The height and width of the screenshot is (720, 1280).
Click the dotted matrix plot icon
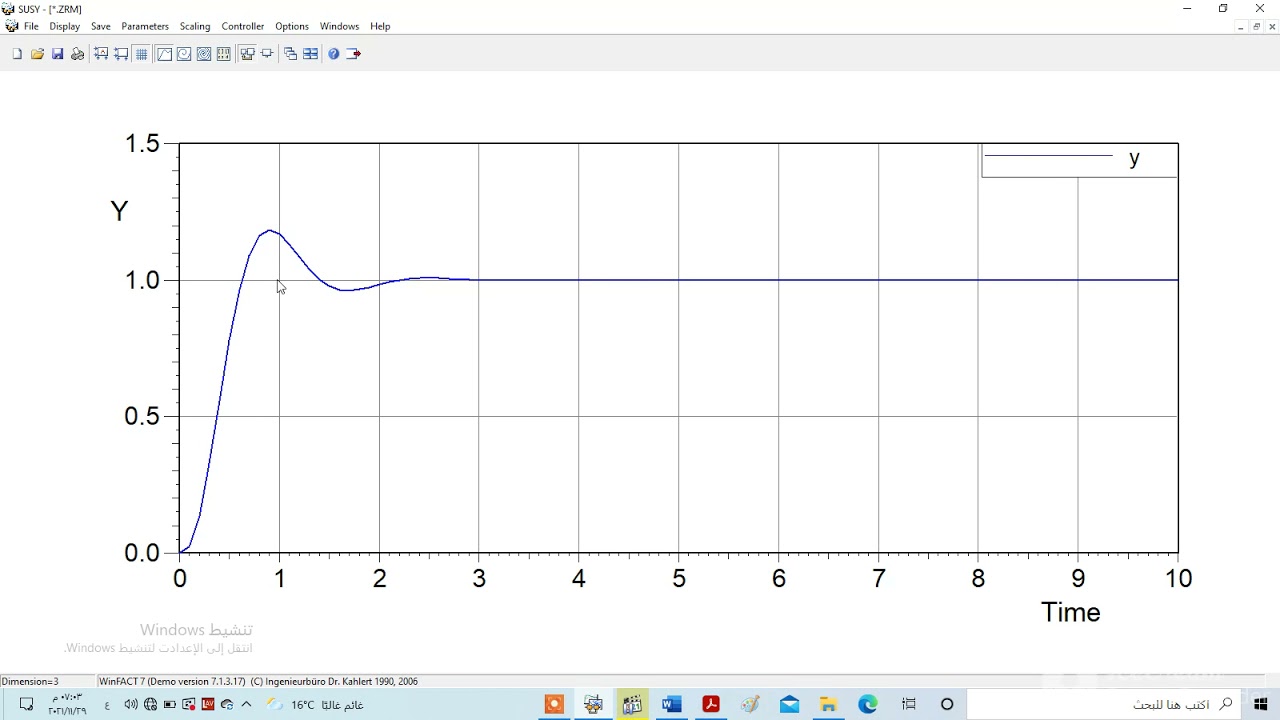click(223, 54)
